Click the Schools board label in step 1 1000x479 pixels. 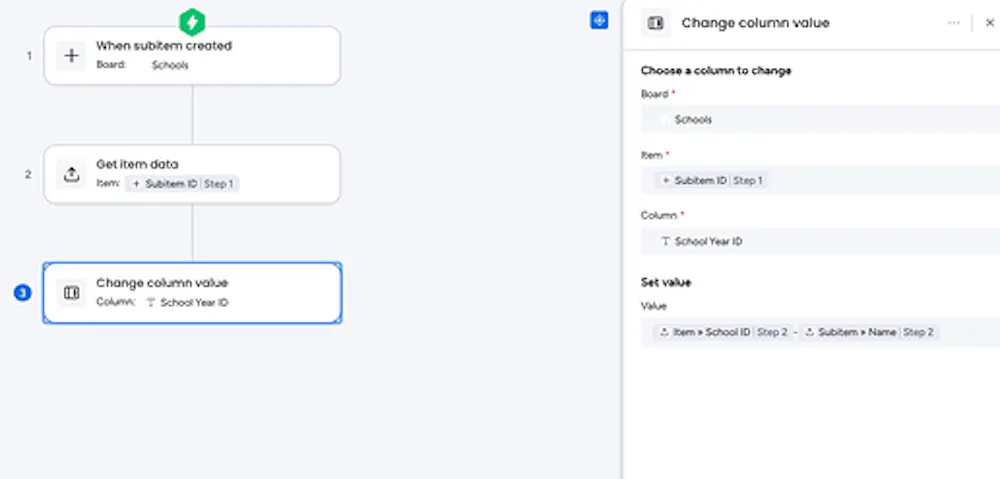[x=170, y=65]
